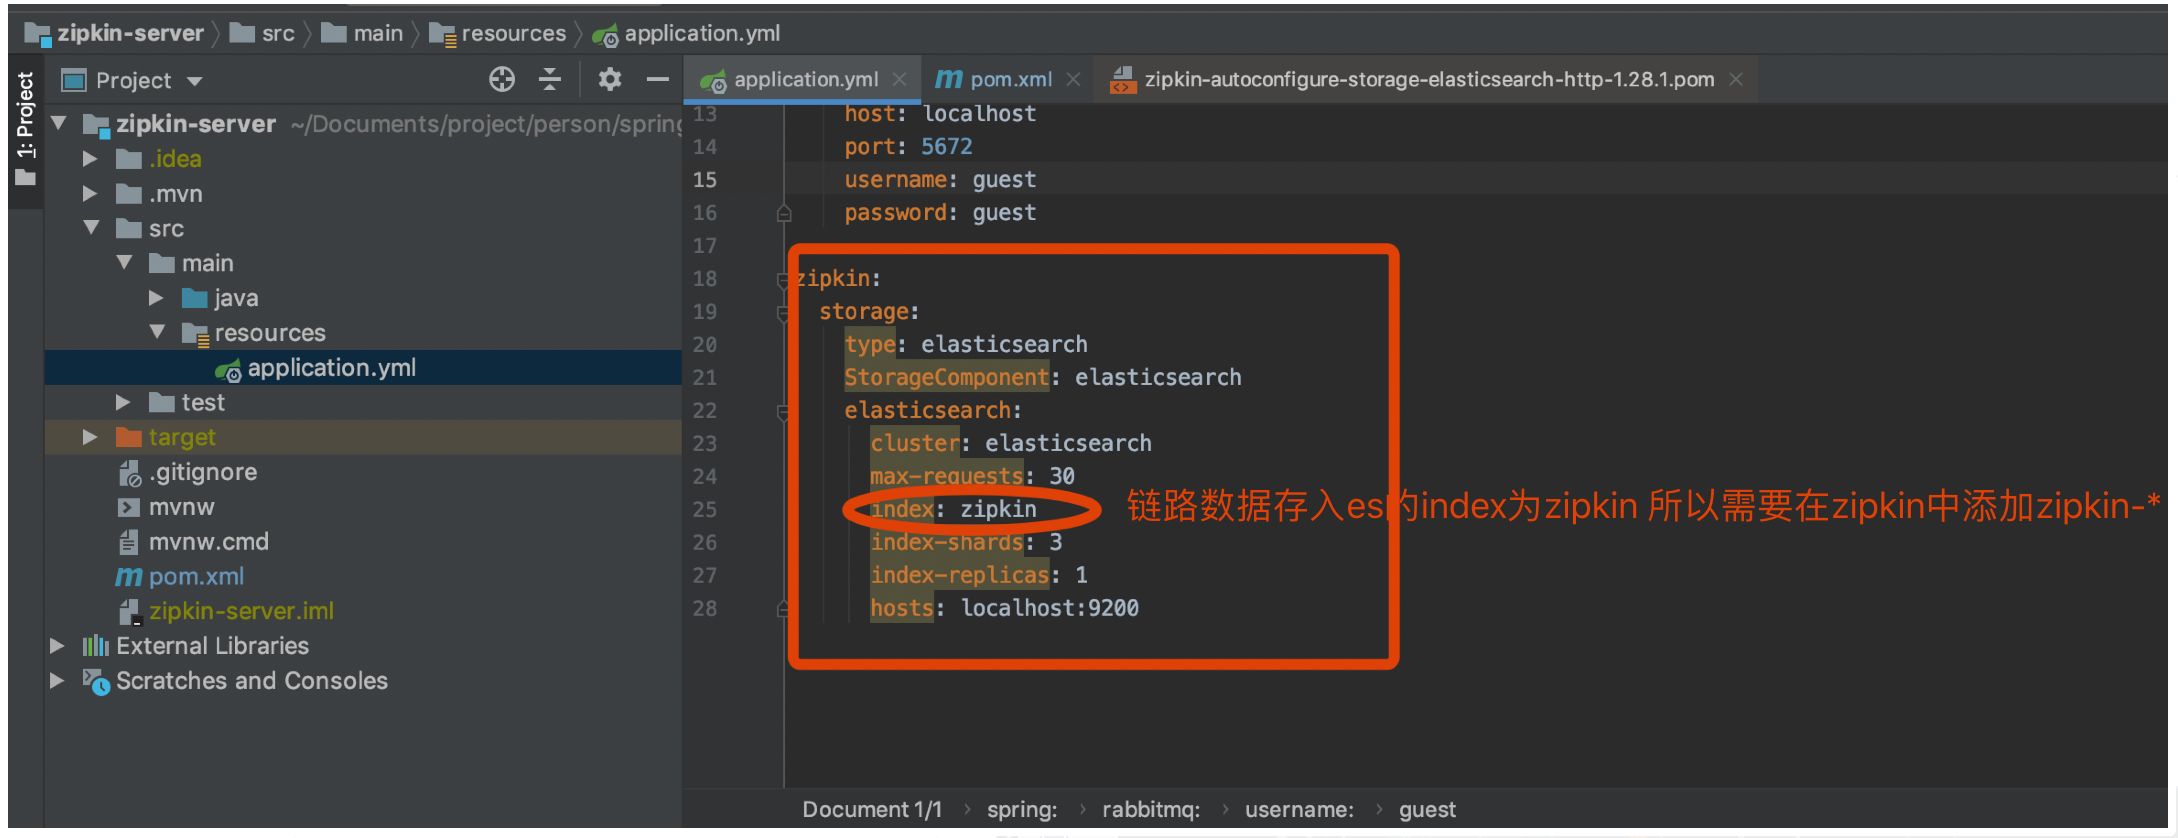Expand the .idea folder arrow
Image resolution: width=2178 pixels, height=838 pixels.
tap(90, 159)
